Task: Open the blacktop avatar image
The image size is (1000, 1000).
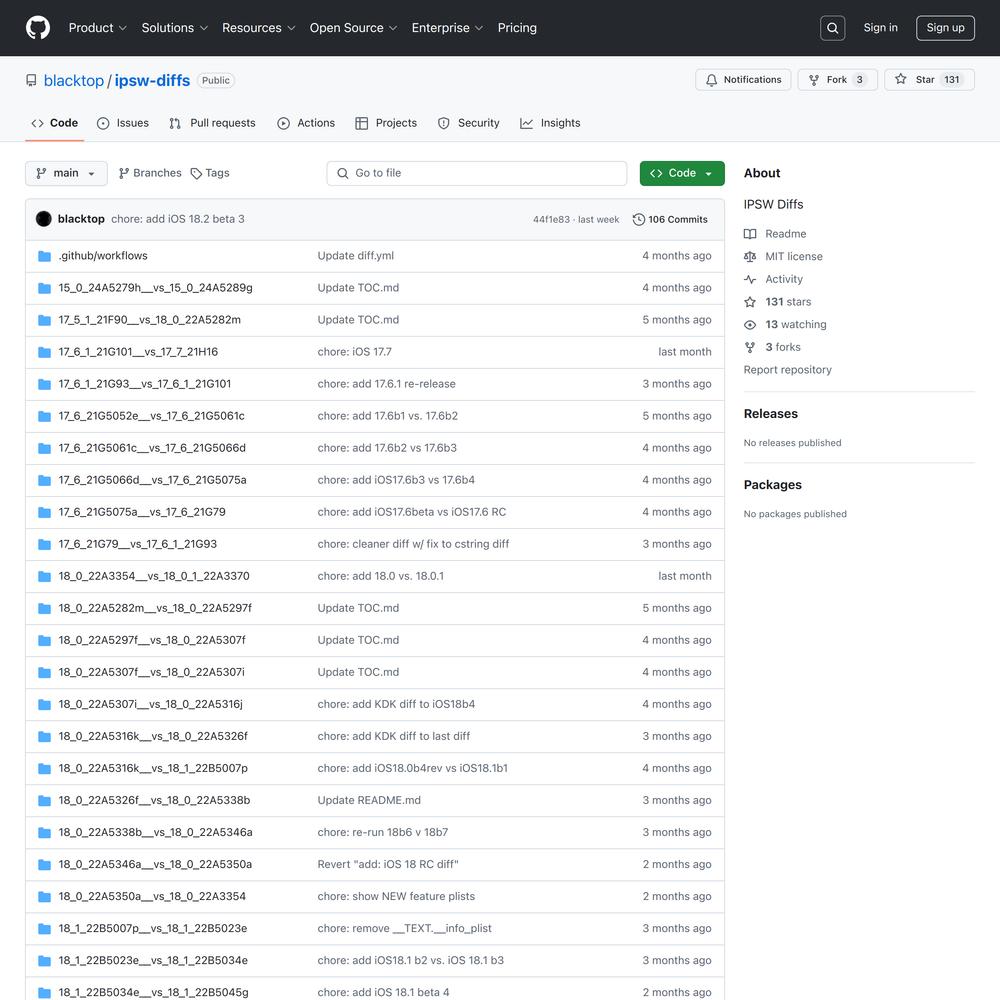Action: pos(44,219)
